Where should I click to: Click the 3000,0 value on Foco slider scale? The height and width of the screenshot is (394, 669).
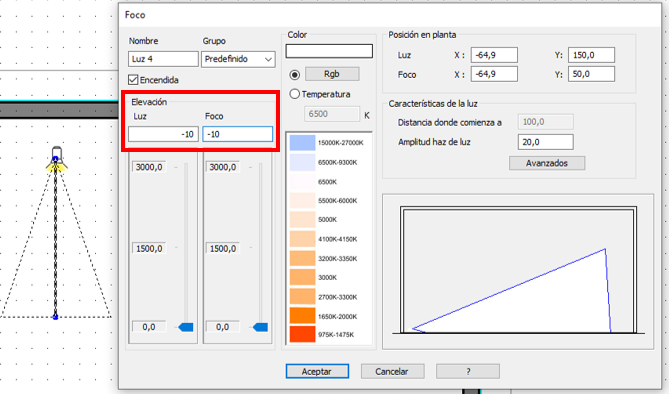223,167
